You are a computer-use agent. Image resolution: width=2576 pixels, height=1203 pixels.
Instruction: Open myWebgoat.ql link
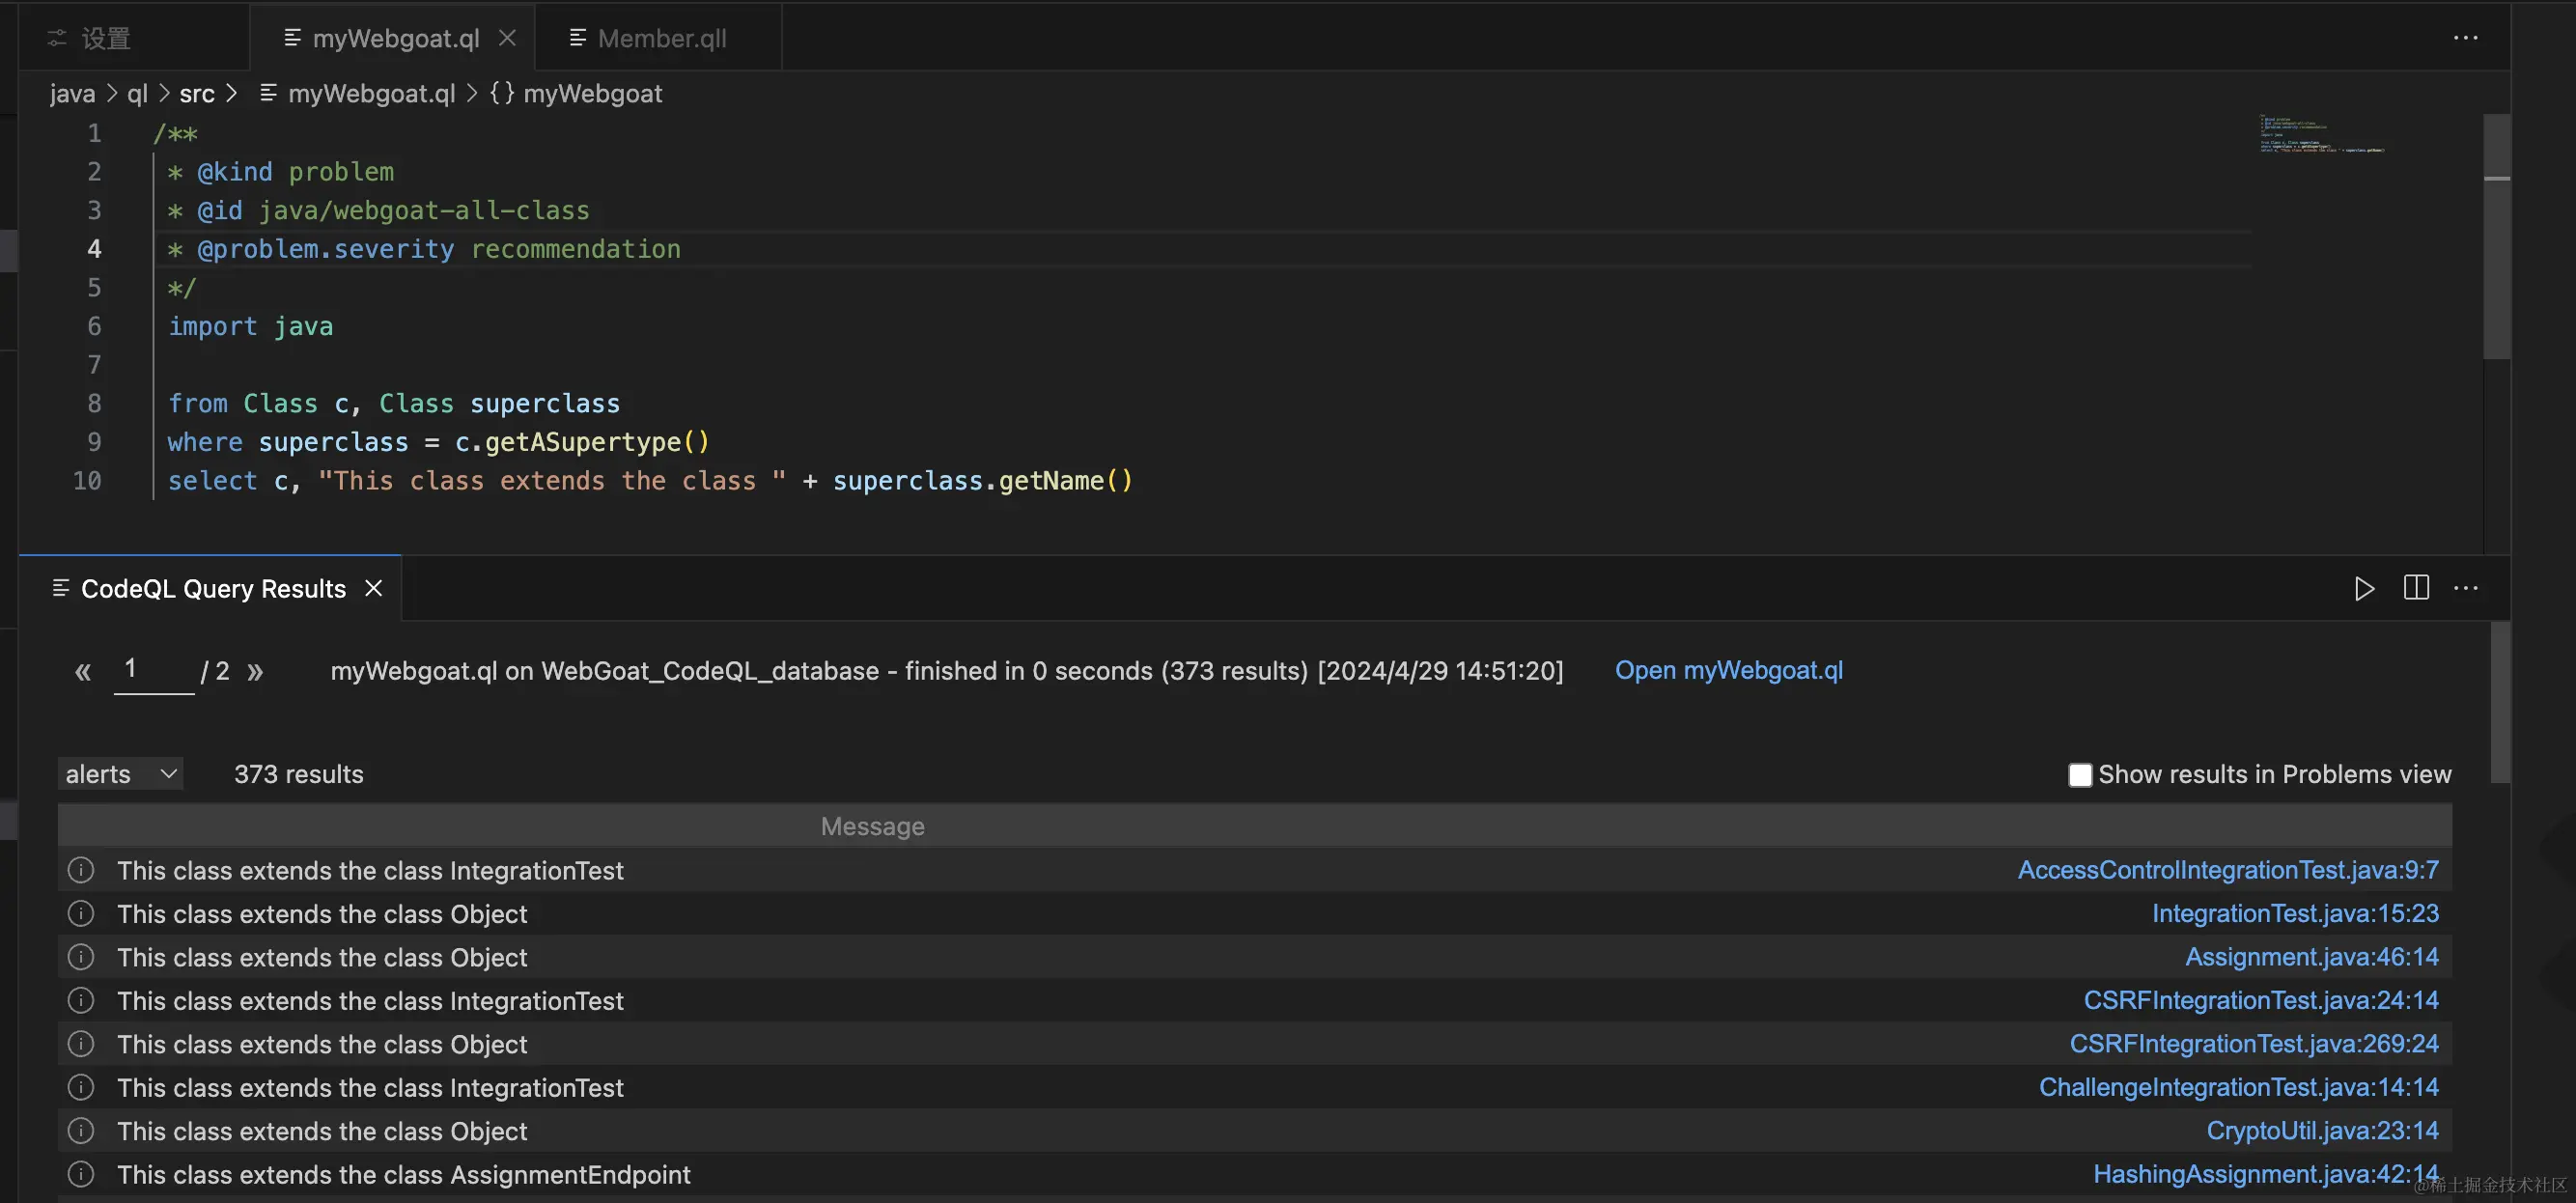1728,670
